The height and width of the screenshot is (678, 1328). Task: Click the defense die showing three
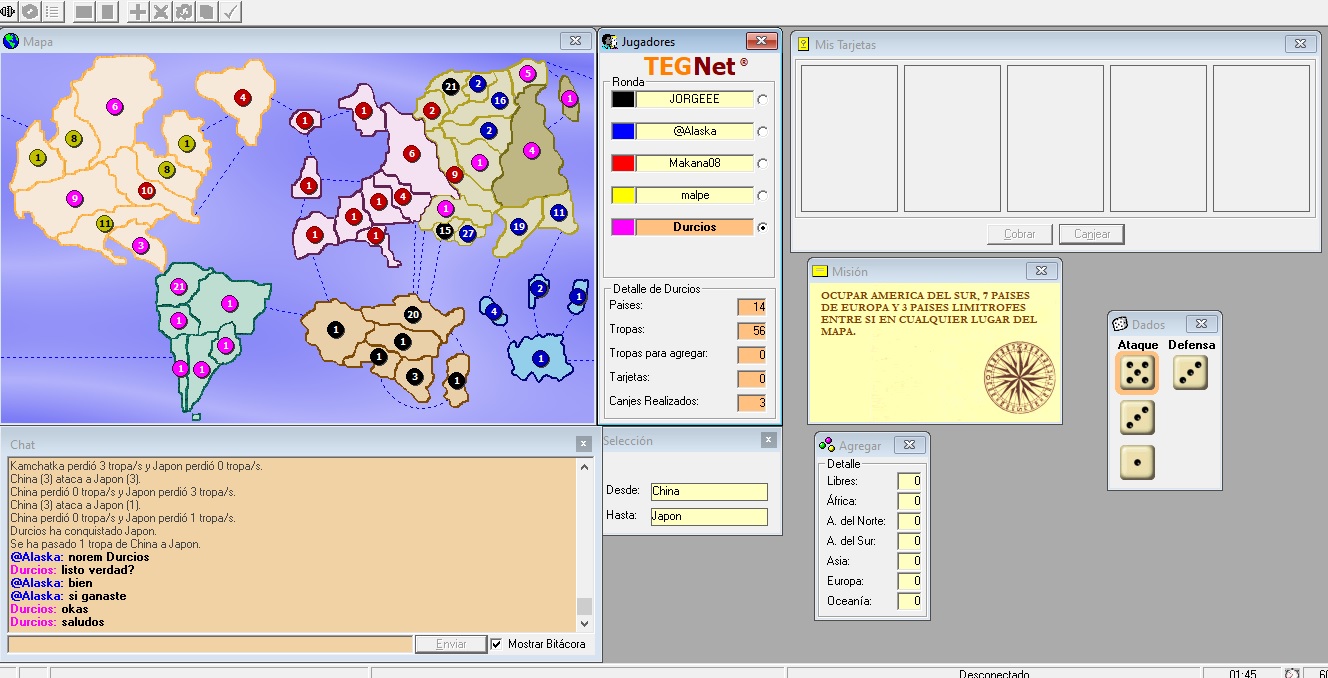click(x=1190, y=373)
